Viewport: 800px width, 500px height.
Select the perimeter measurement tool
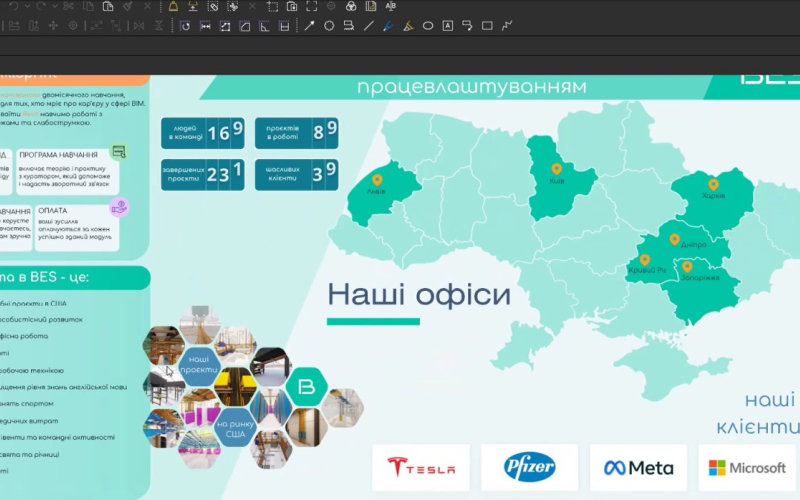click(225, 26)
